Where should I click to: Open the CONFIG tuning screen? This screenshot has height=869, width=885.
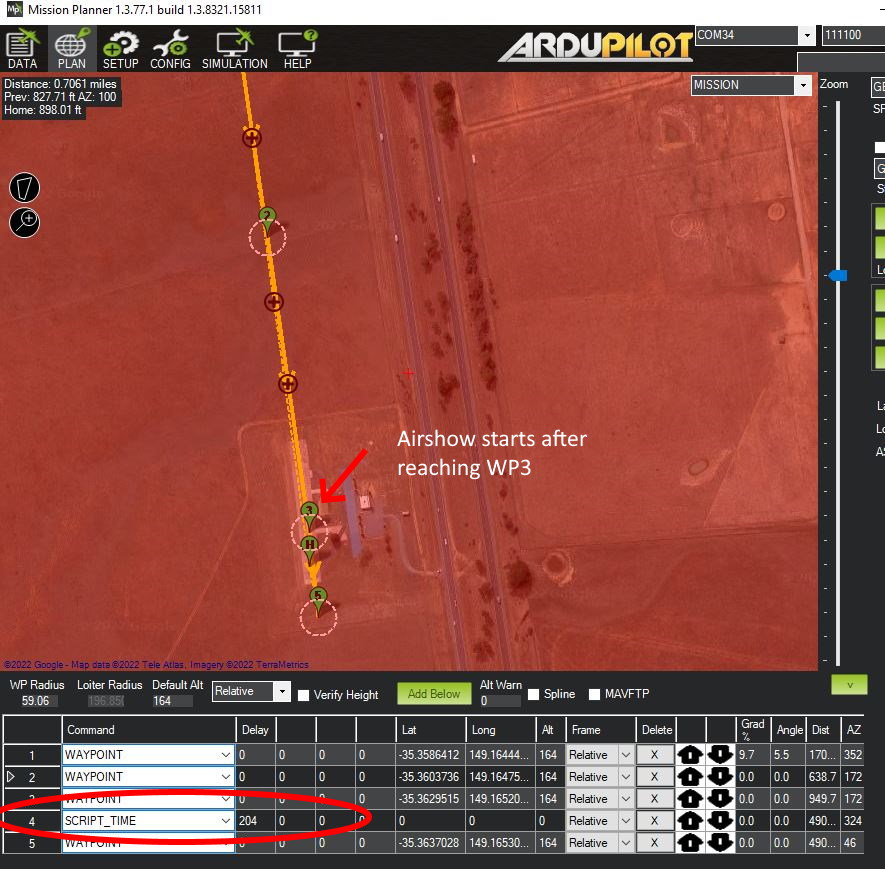tap(170, 49)
